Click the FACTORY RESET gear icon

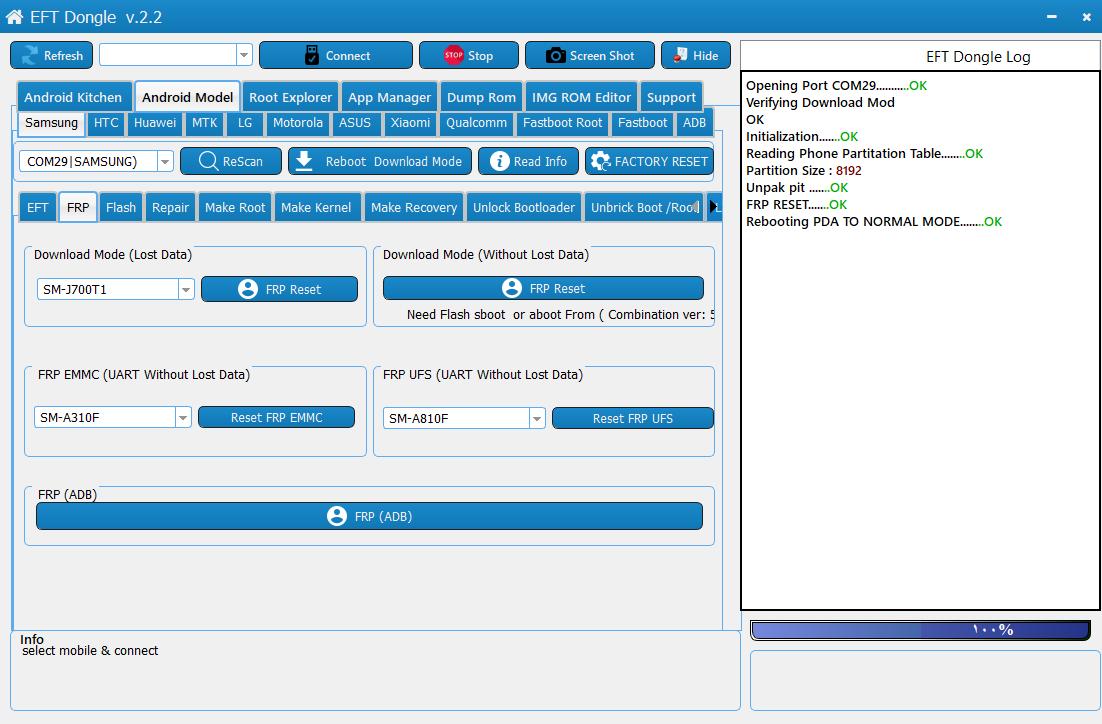(600, 161)
